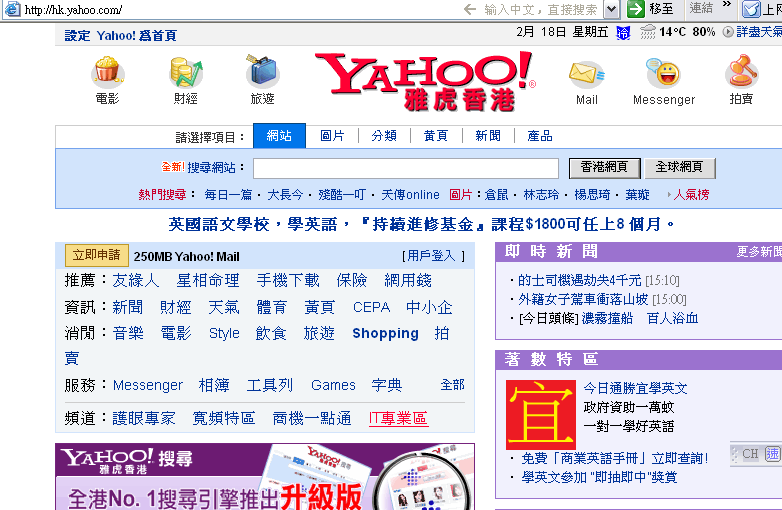Image resolution: width=782 pixels, height=510 pixels.
Task: Open the 寬頻特區 channel link
Action: click(x=224, y=418)
